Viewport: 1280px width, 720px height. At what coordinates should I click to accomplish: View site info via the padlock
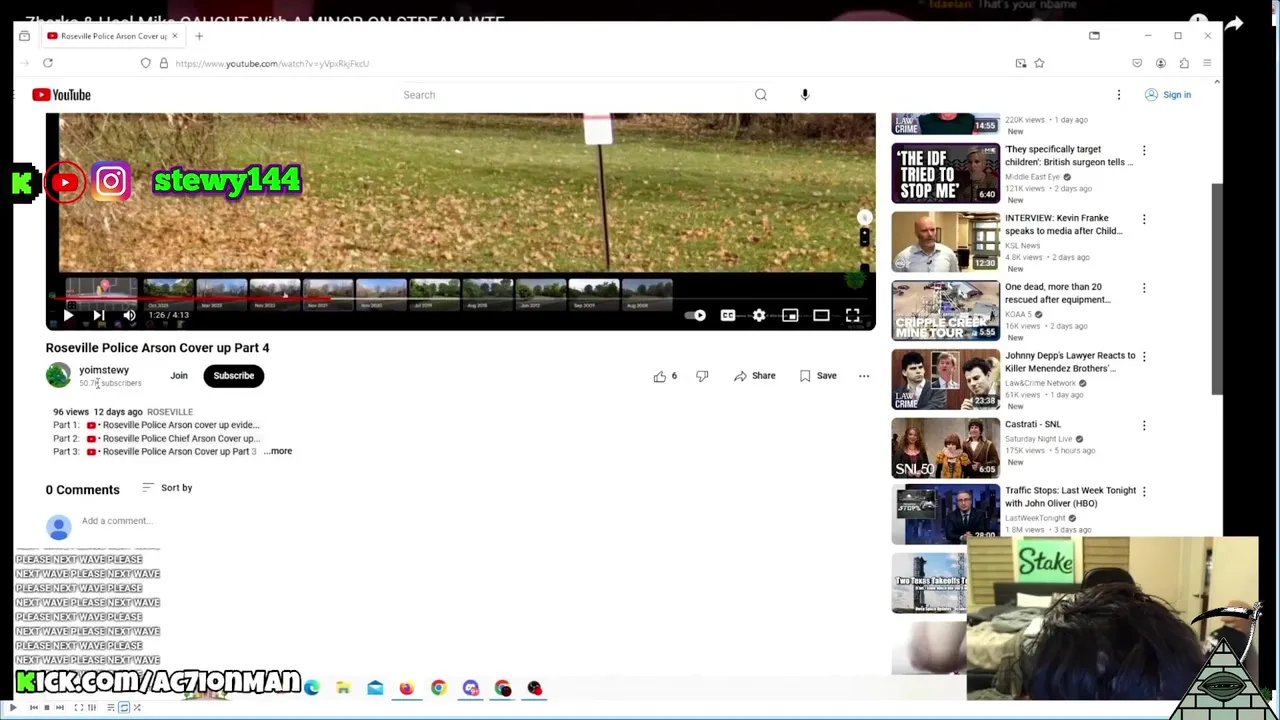click(164, 63)
